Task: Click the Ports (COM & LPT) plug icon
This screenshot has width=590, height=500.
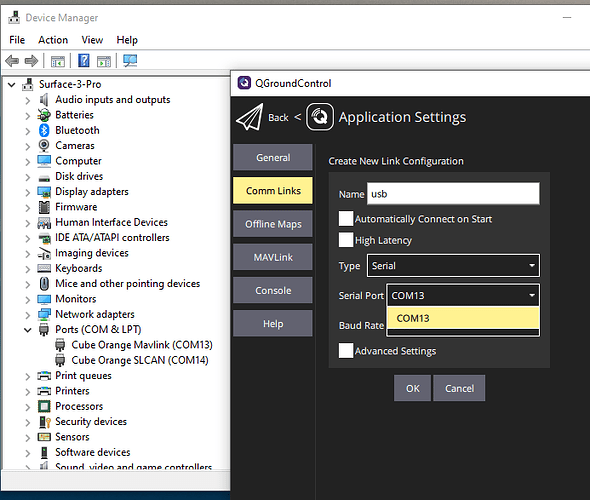Action: pos(44,330)
